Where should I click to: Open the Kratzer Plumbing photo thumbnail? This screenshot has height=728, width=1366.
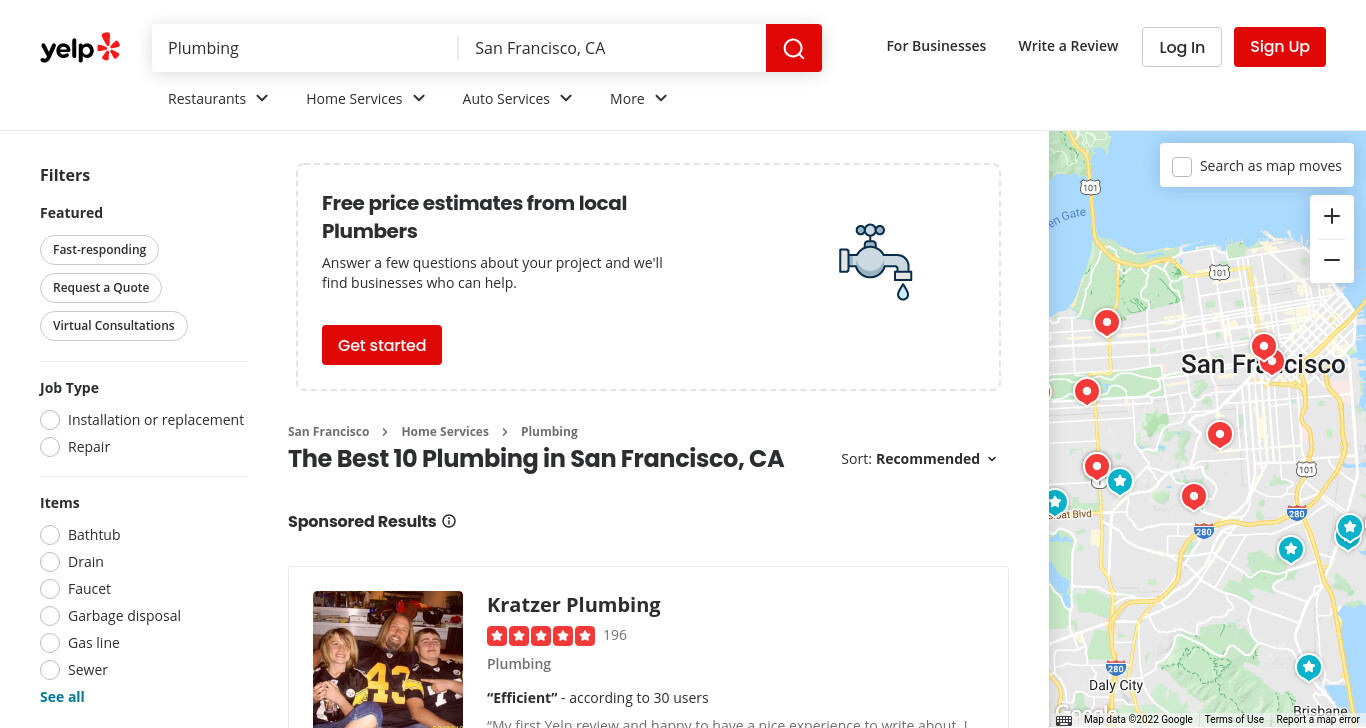click(388, 659)
